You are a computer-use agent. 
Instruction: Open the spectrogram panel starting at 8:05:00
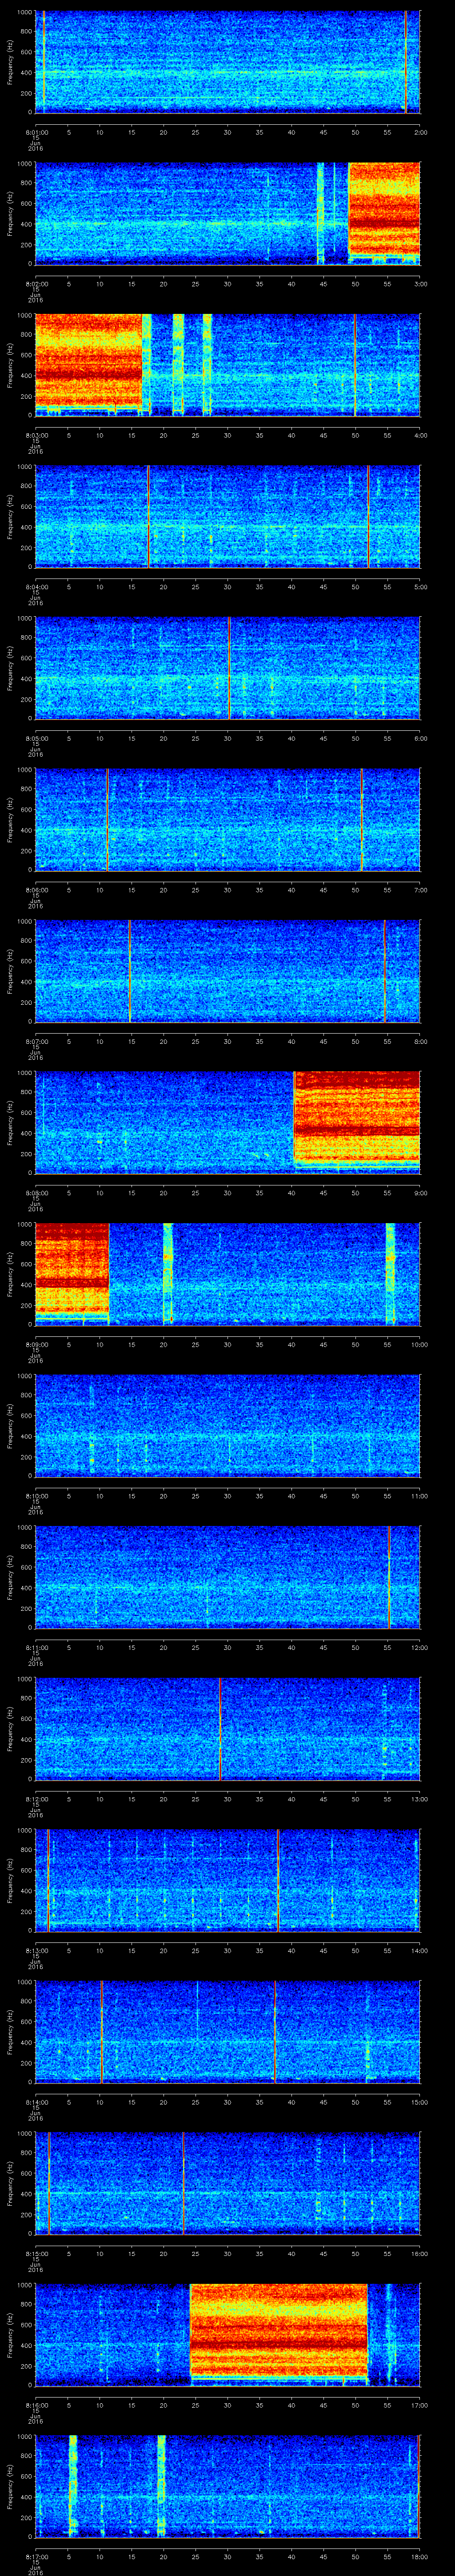[x=227, y=668]
